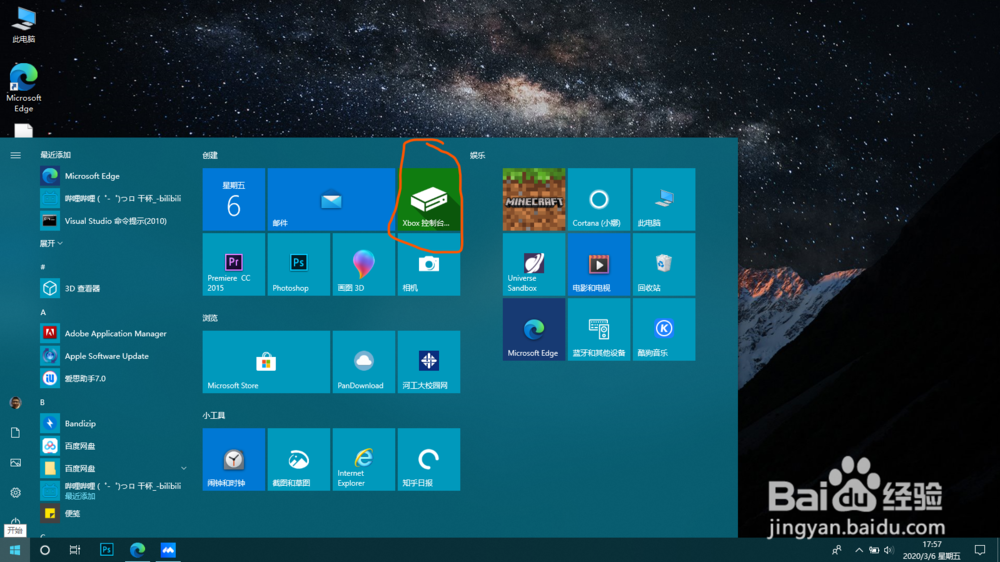The height and width of the screenshot is (562, 1000).
Task: Open the Mail (邮件) tile
Action: pyautogui.click(x=331, y=200)
